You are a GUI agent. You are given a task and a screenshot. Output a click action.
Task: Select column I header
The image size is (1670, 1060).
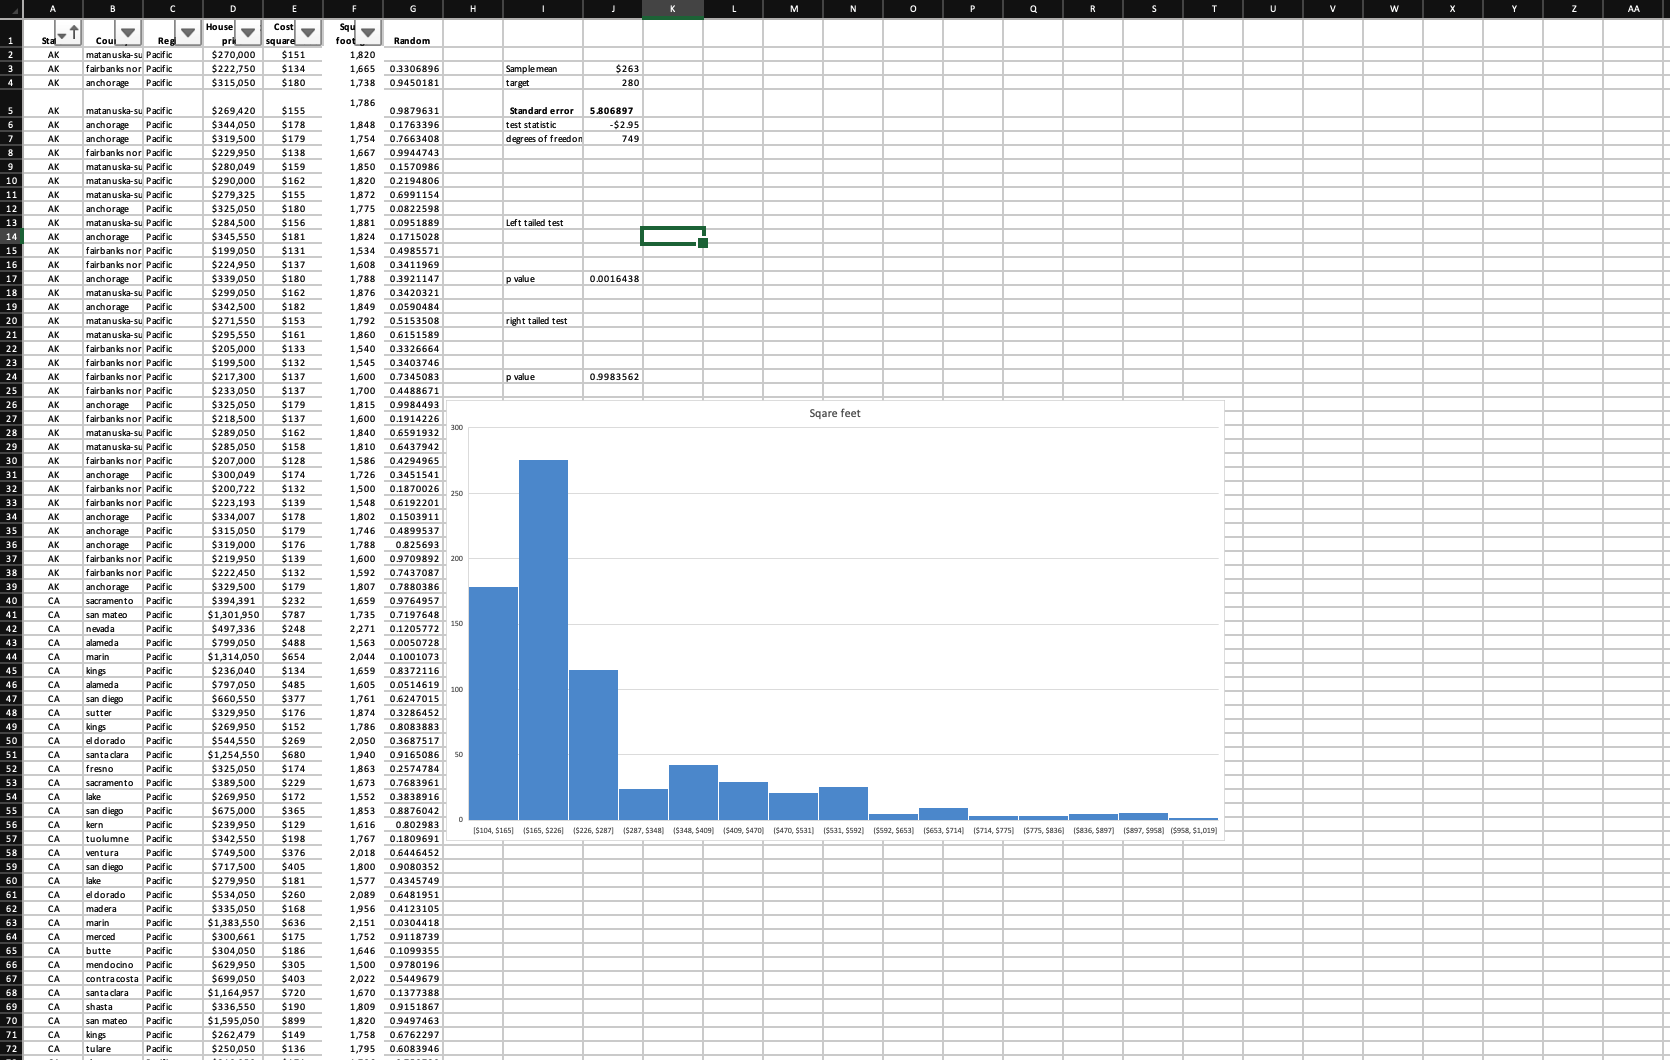tap(543, 9)
